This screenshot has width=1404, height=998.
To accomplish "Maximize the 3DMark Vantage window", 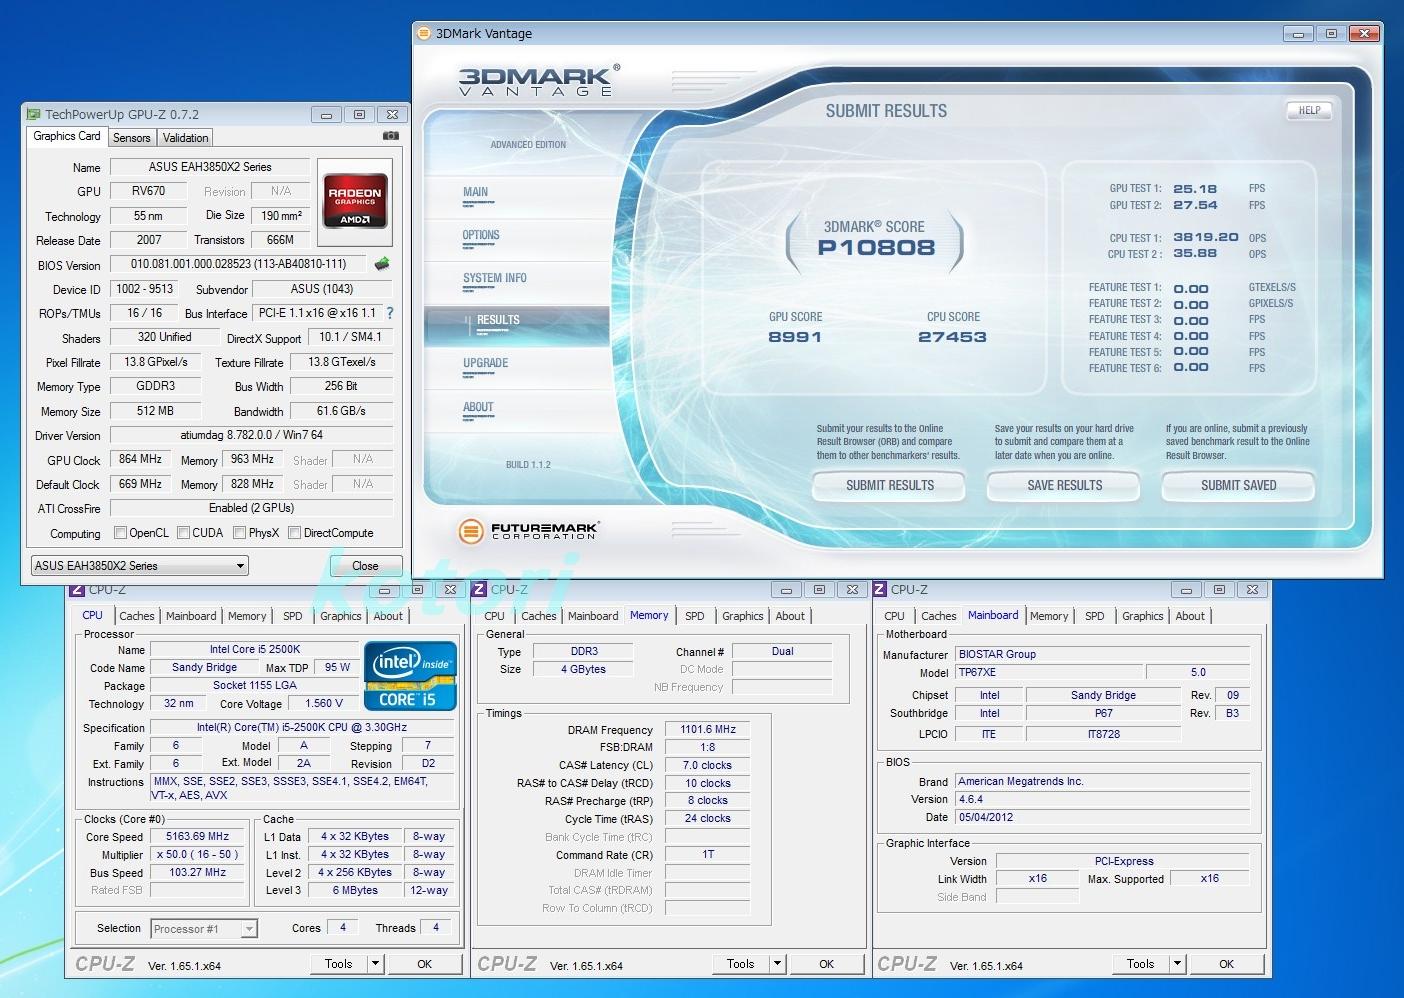I will coord(1331,34).
